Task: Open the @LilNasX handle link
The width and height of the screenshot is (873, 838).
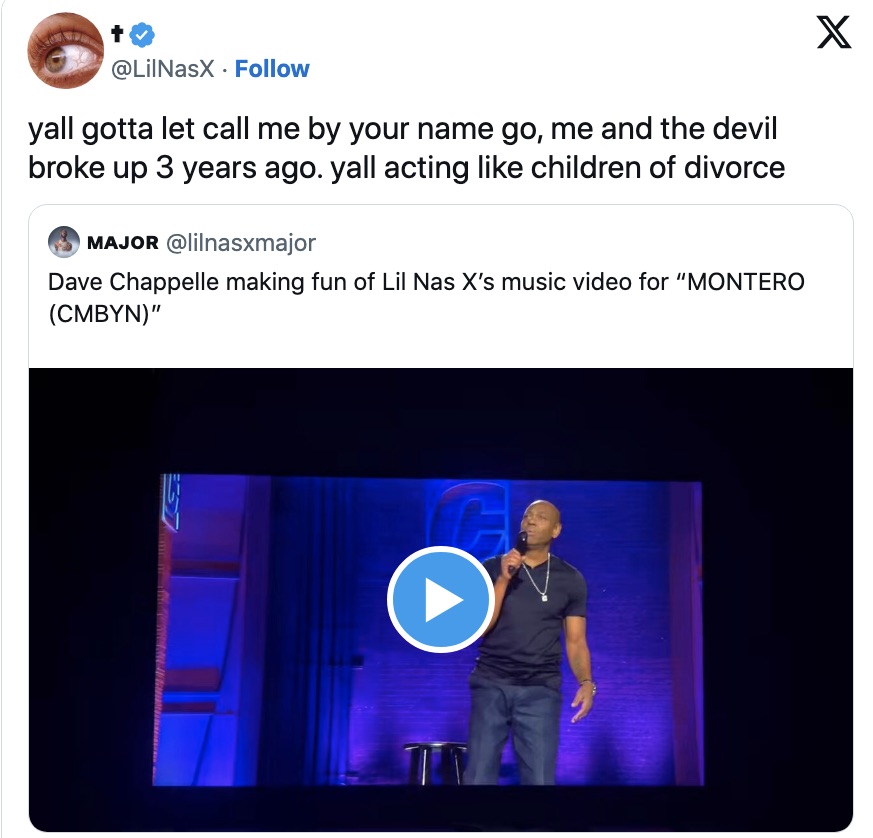Action: coord(163,69)
